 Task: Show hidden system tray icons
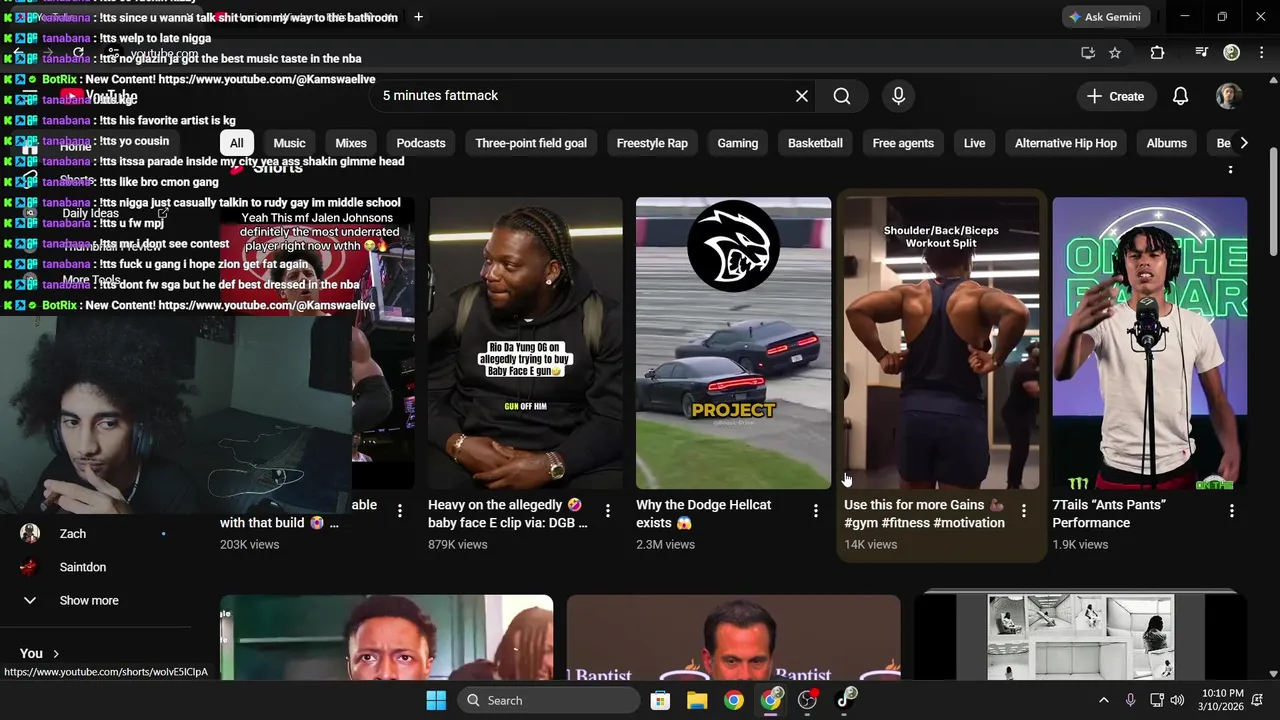click(x=1103, y=700)
